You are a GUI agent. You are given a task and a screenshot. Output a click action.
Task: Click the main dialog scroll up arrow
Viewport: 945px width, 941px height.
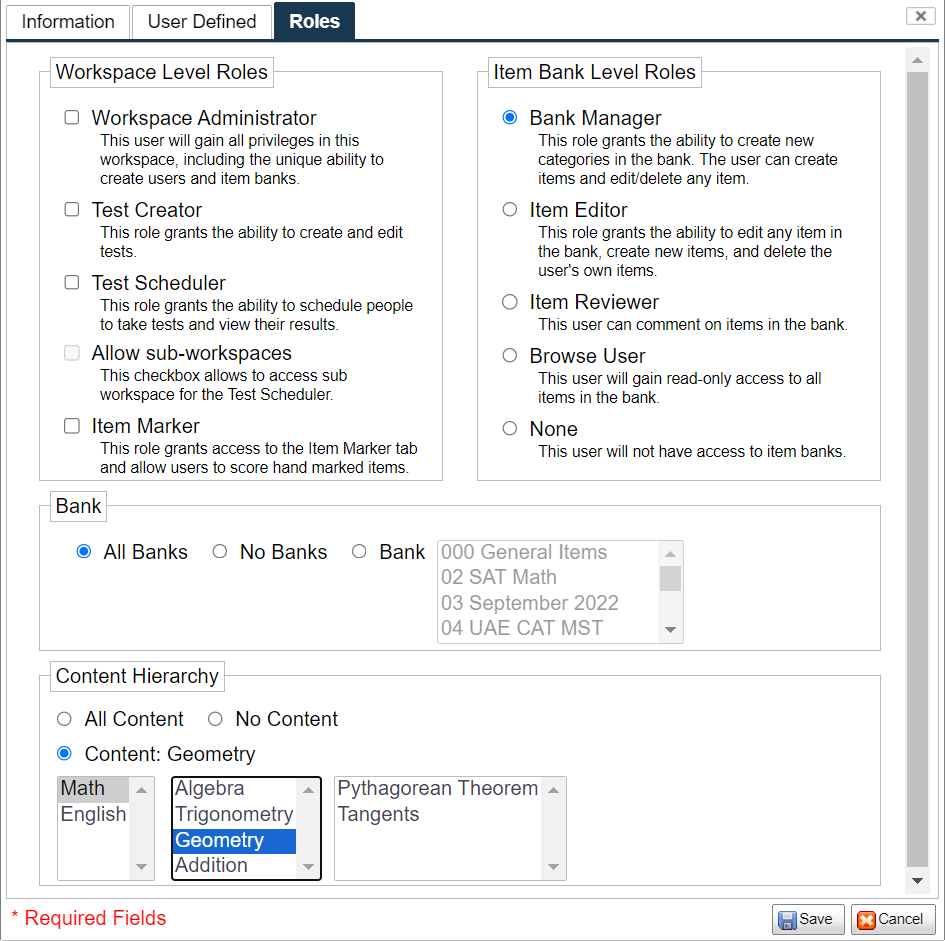tap(917, 60)
